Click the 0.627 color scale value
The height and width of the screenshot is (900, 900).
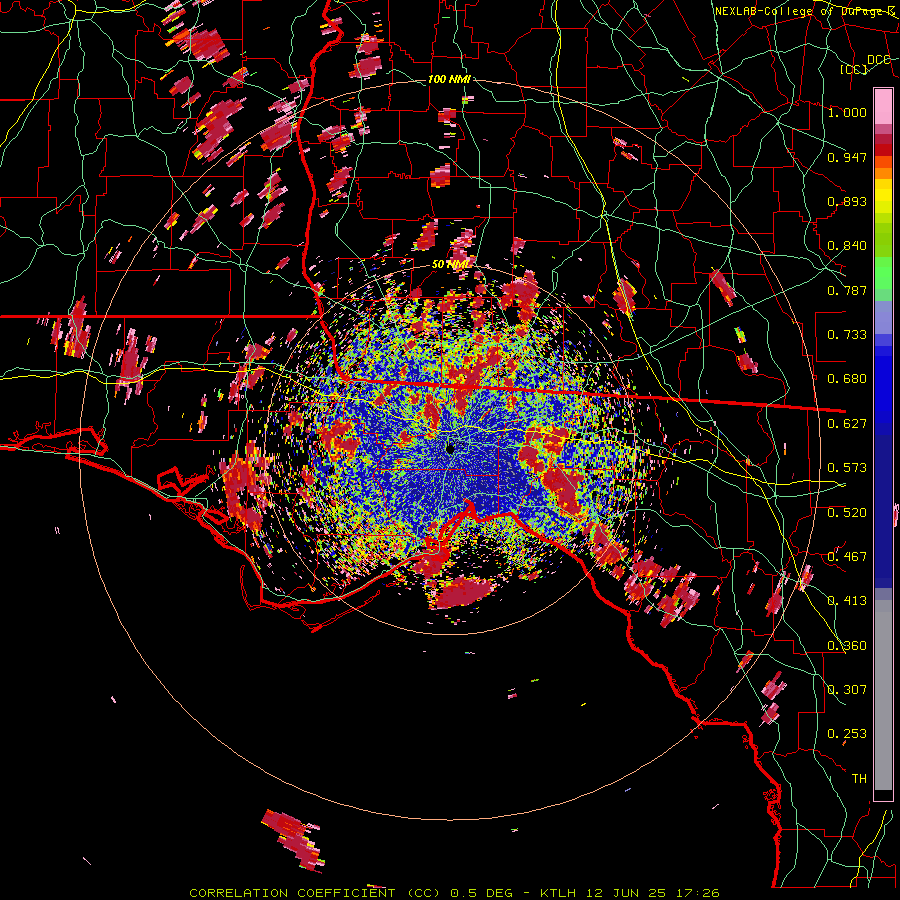pyautogui.click(x=847, y=424)
